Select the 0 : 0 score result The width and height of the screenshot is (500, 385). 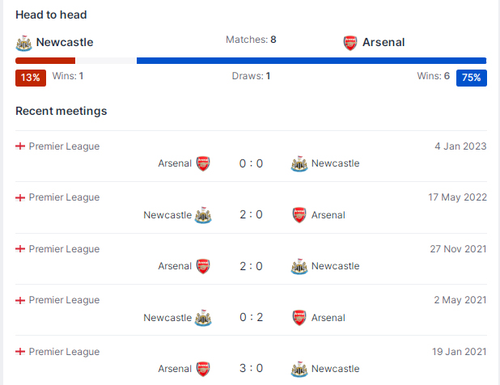[251, 163]
